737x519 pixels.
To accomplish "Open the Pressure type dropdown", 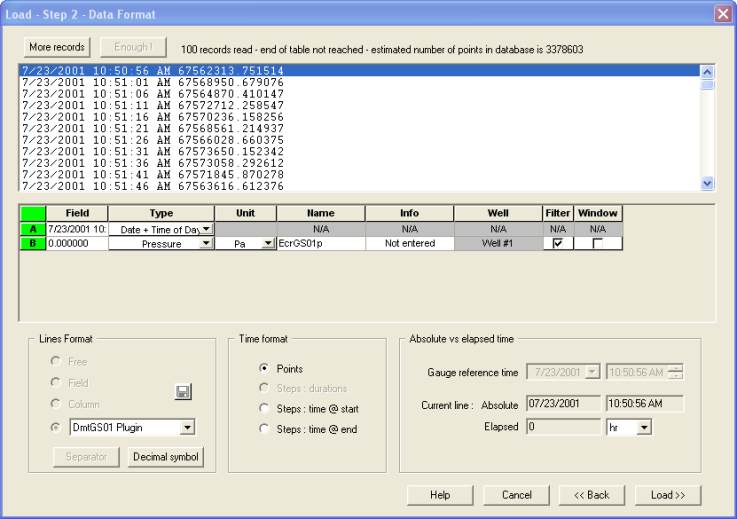I will tap(206, 243).
